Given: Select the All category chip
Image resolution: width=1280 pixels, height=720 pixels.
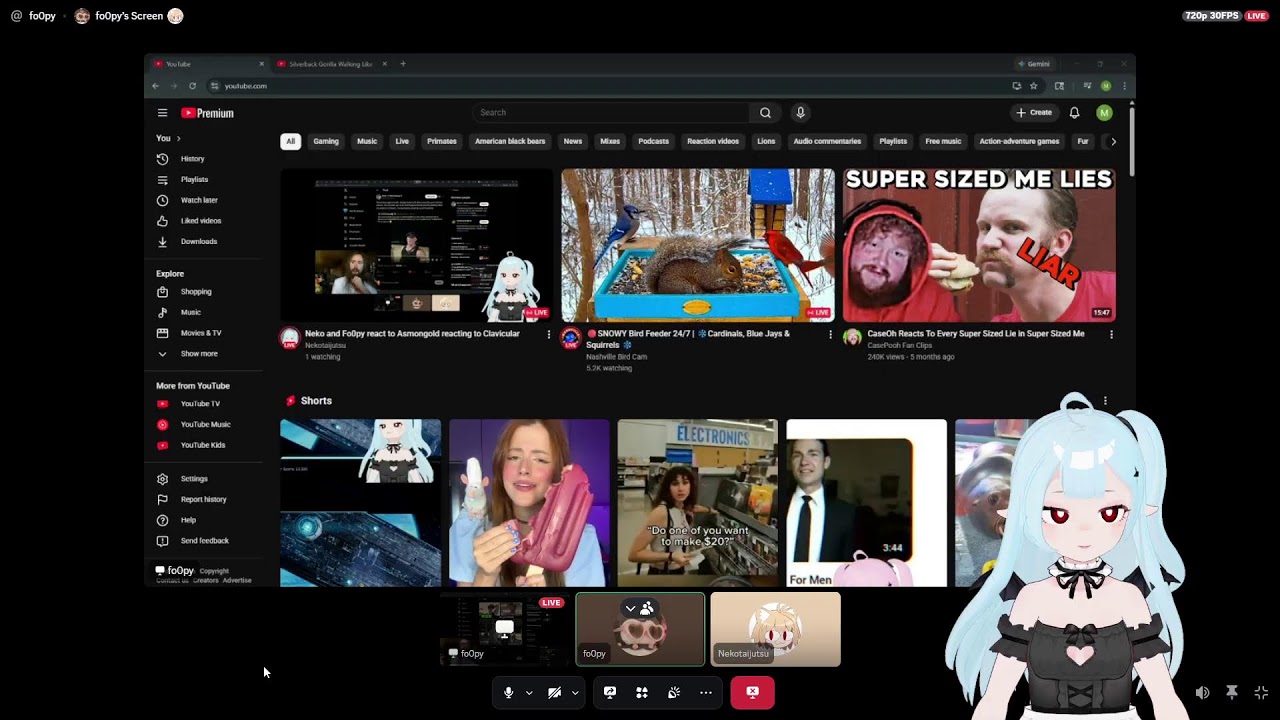Looking at the screenshot, I should point(290,141).
